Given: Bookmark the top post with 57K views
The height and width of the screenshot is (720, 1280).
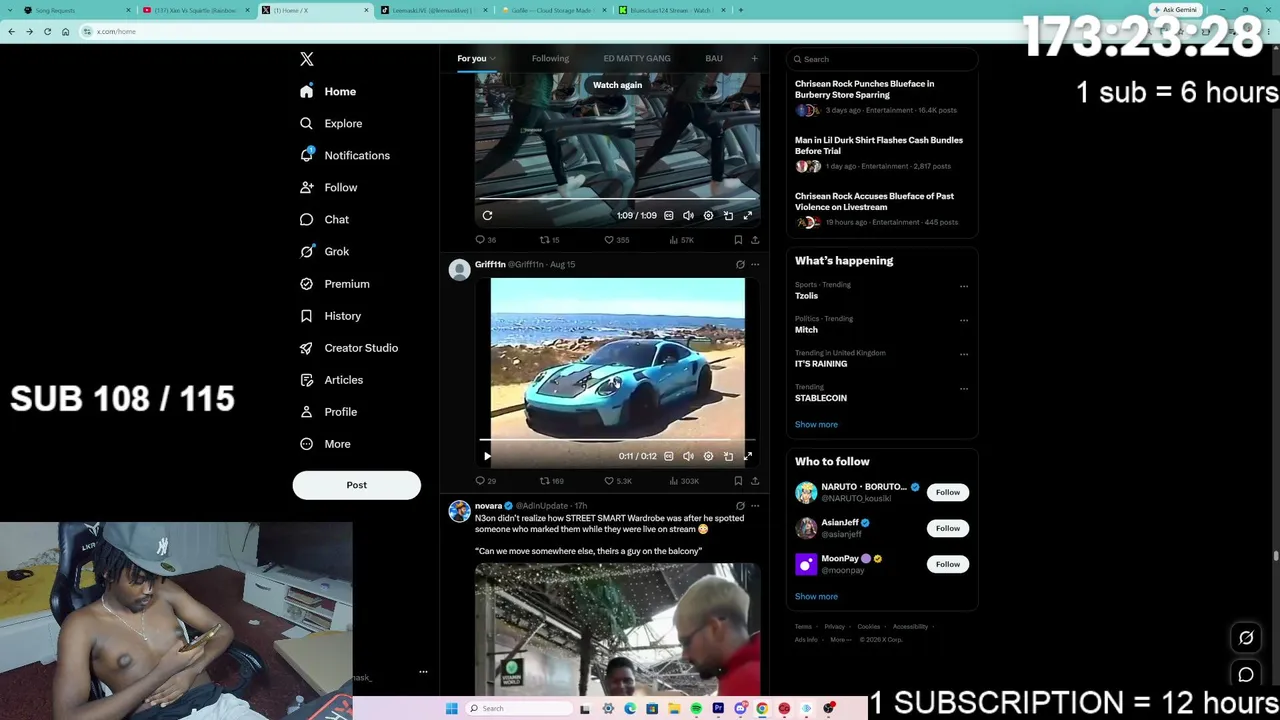Looking at the screenshot, I should click(x=738, y=240).
